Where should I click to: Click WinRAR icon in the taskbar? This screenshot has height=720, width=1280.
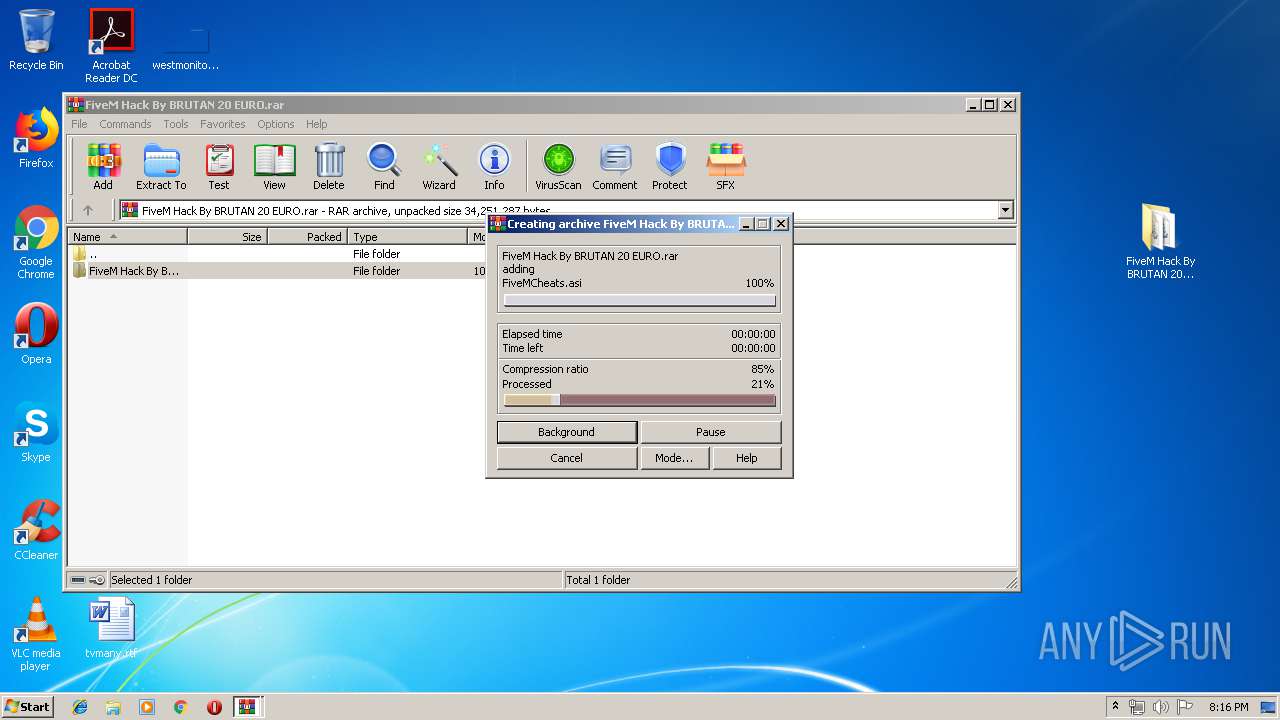[x=248, y=706]
